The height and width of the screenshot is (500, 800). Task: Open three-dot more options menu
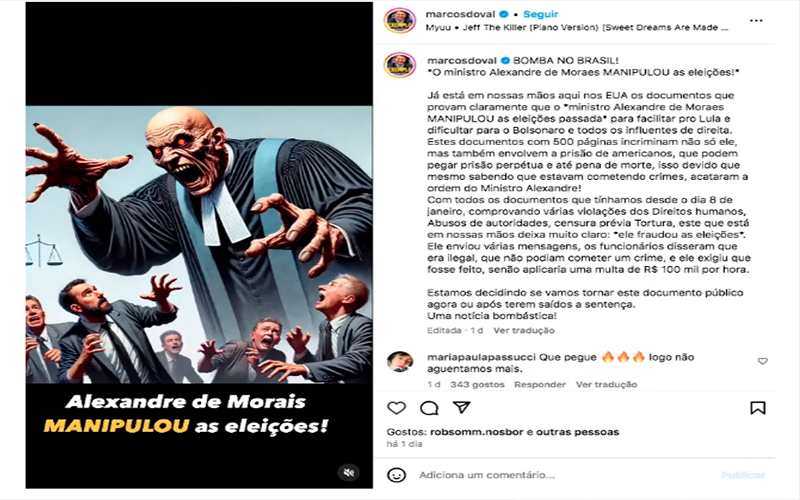pos(756,20)
